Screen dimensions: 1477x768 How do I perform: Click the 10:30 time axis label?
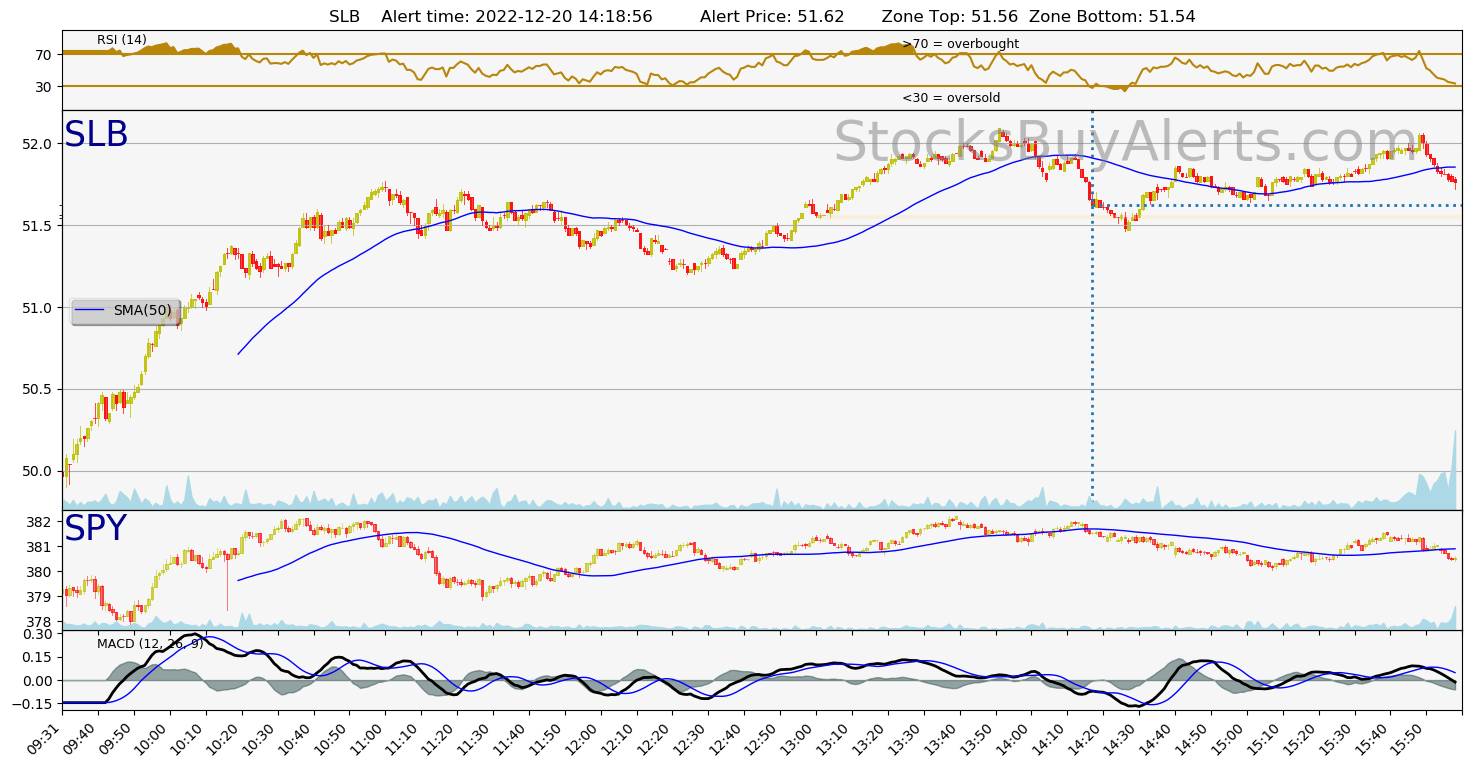[258, 738]
